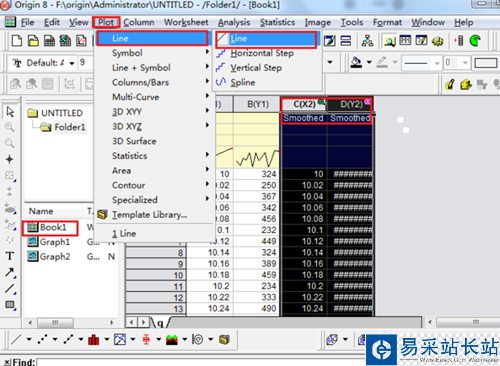The width and height of the screenshot is (500, 366).
Task: Select the Rectangle drawing tool
Action: click(x=10, y=304)
